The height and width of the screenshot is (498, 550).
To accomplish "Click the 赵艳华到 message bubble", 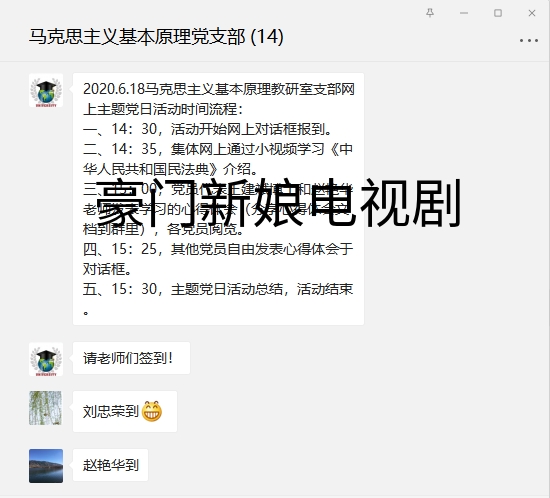I will [x=110, y=465].
